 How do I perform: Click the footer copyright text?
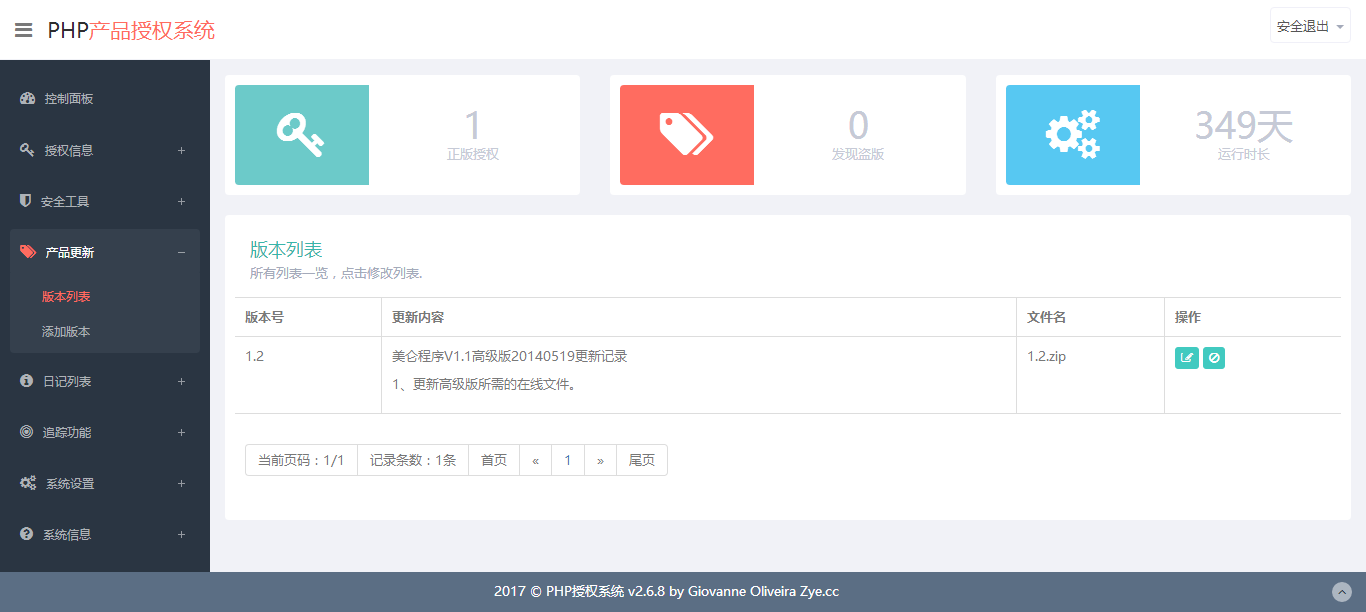tap(666, 591)
